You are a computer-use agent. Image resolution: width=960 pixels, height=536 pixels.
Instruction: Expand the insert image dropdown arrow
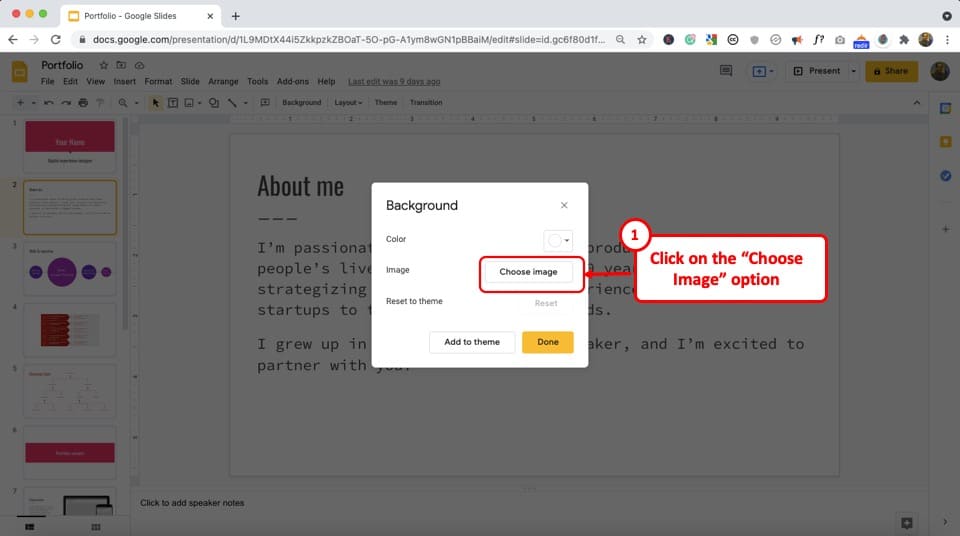[200, 103]
